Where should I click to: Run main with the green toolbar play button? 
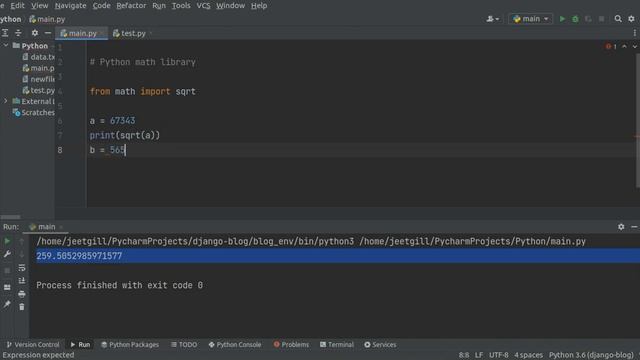tap(562, 19)
